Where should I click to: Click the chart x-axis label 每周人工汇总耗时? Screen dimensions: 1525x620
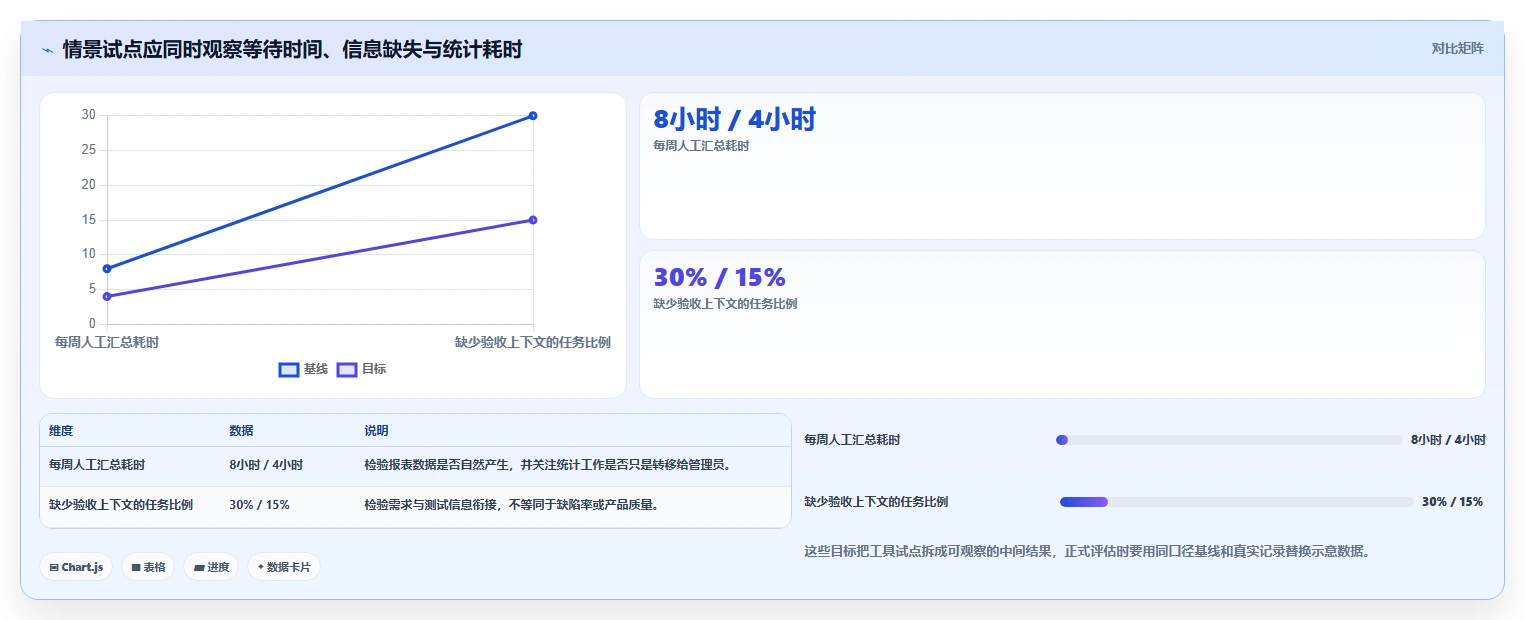(x=107, y=342)
